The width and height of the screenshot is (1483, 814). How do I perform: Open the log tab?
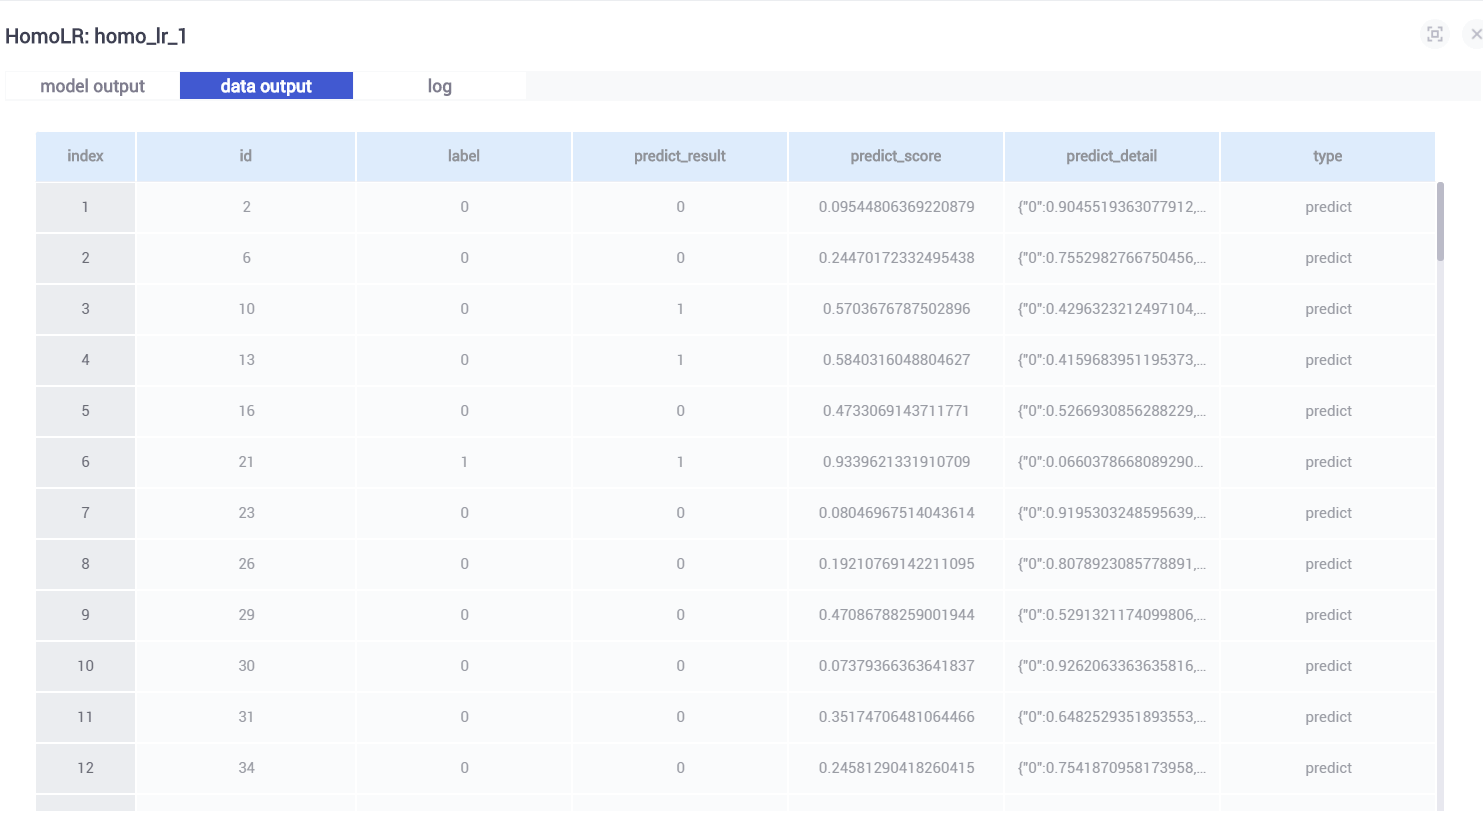[439, 86]
